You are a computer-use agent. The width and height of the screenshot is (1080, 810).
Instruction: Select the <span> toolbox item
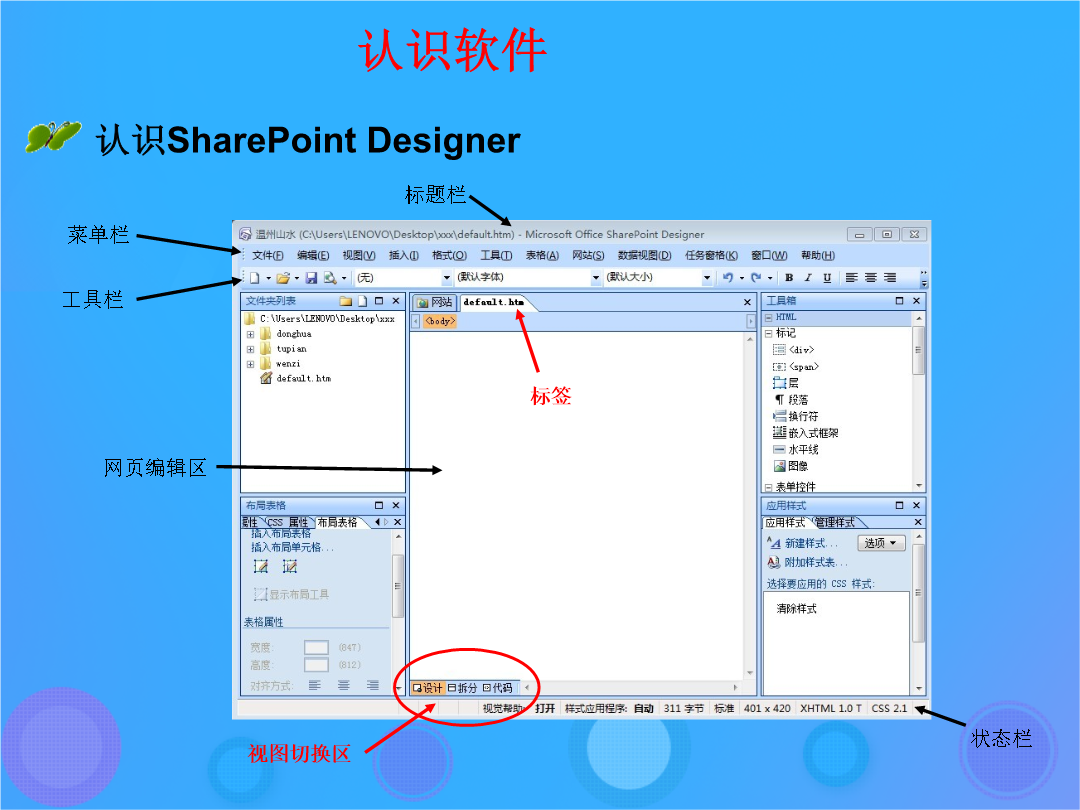click(796, 366)
